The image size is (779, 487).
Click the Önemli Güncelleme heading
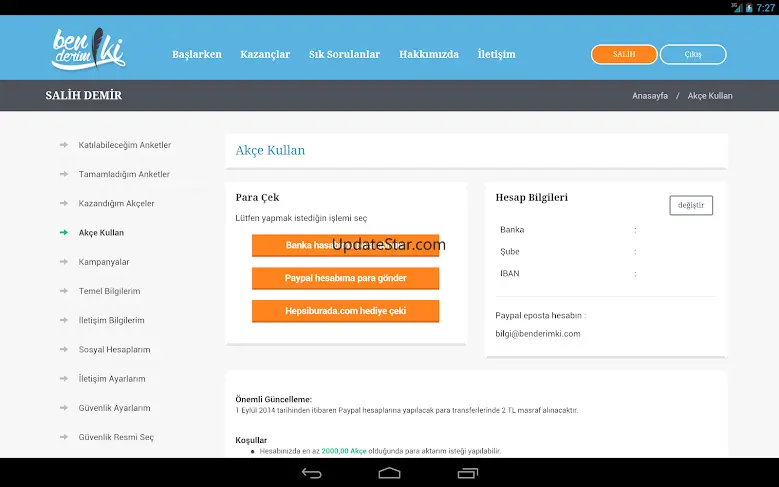coord(274,399)
